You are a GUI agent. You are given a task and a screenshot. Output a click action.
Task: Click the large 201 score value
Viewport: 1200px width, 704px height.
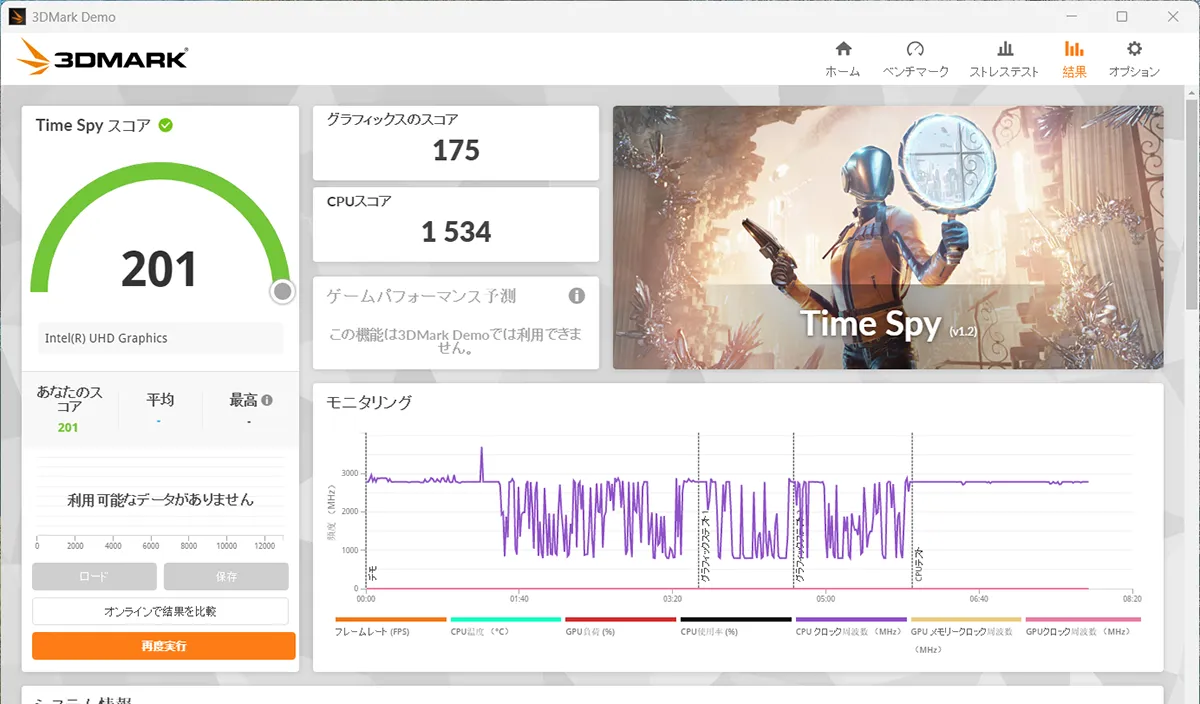tap(160, 270)
